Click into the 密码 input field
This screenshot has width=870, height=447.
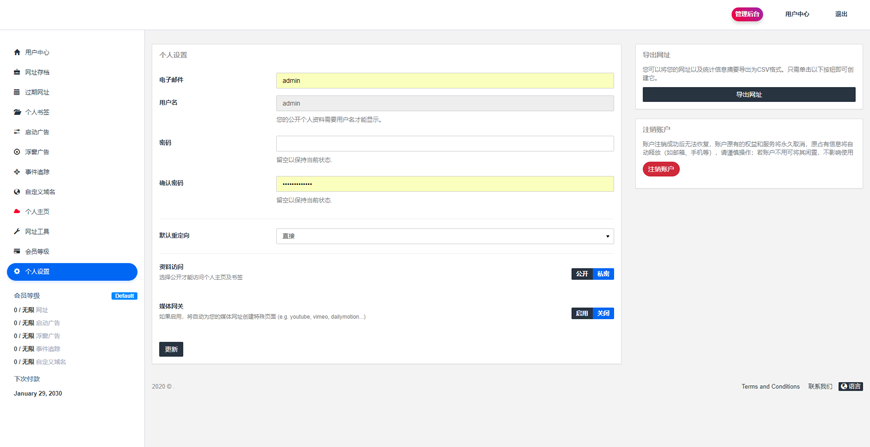click(444, 144)
